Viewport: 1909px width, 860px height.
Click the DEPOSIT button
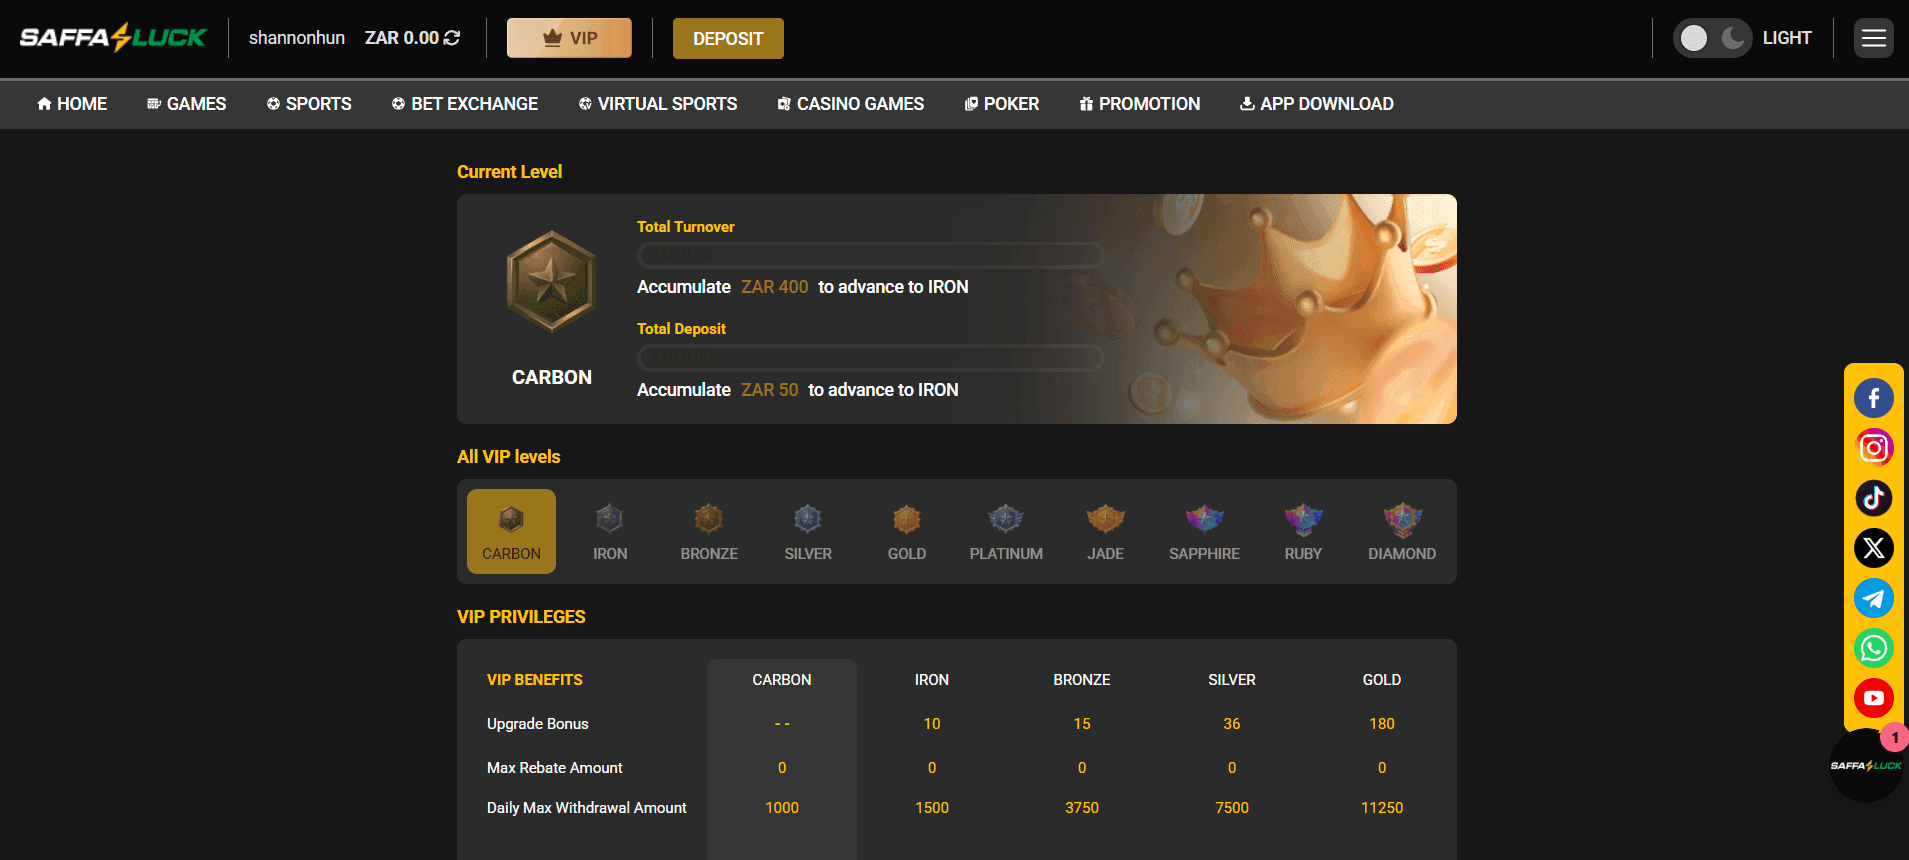pyautogui.click(x=728, y=38)
